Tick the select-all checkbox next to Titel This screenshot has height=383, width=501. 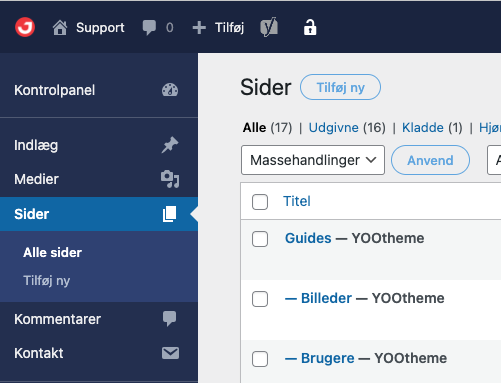pyautogui.click(x=260, y=202)
